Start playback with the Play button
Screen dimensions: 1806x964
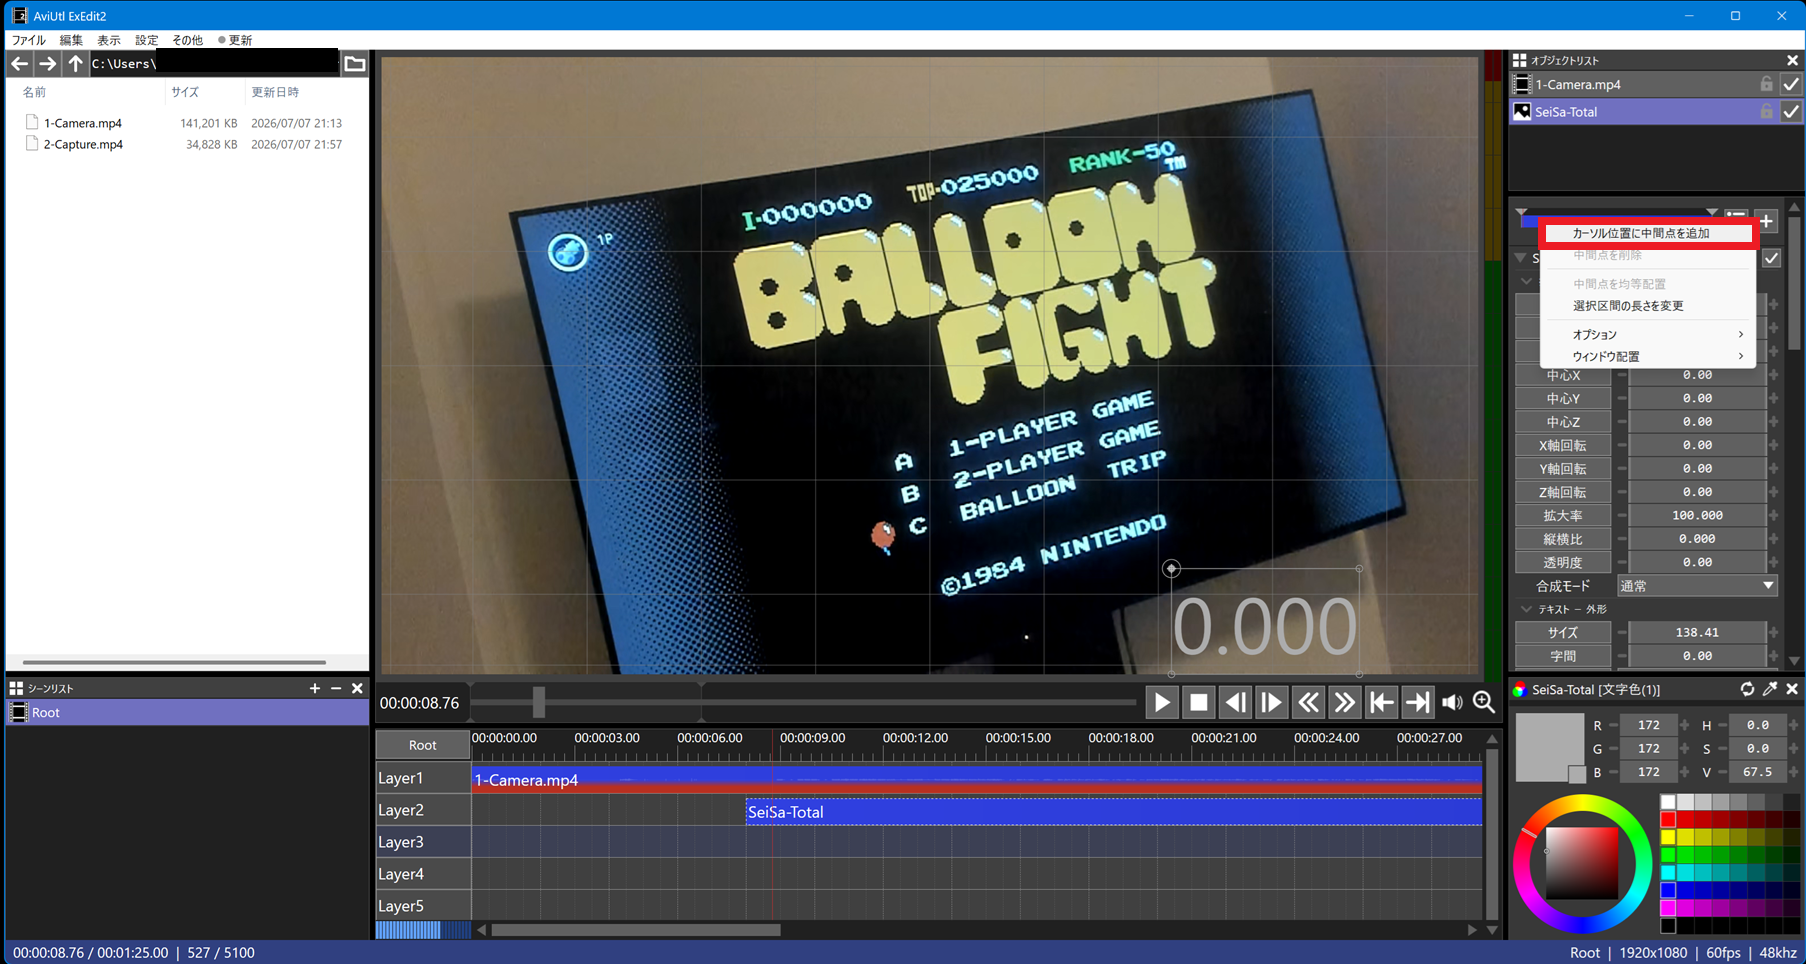[1162, 703]
